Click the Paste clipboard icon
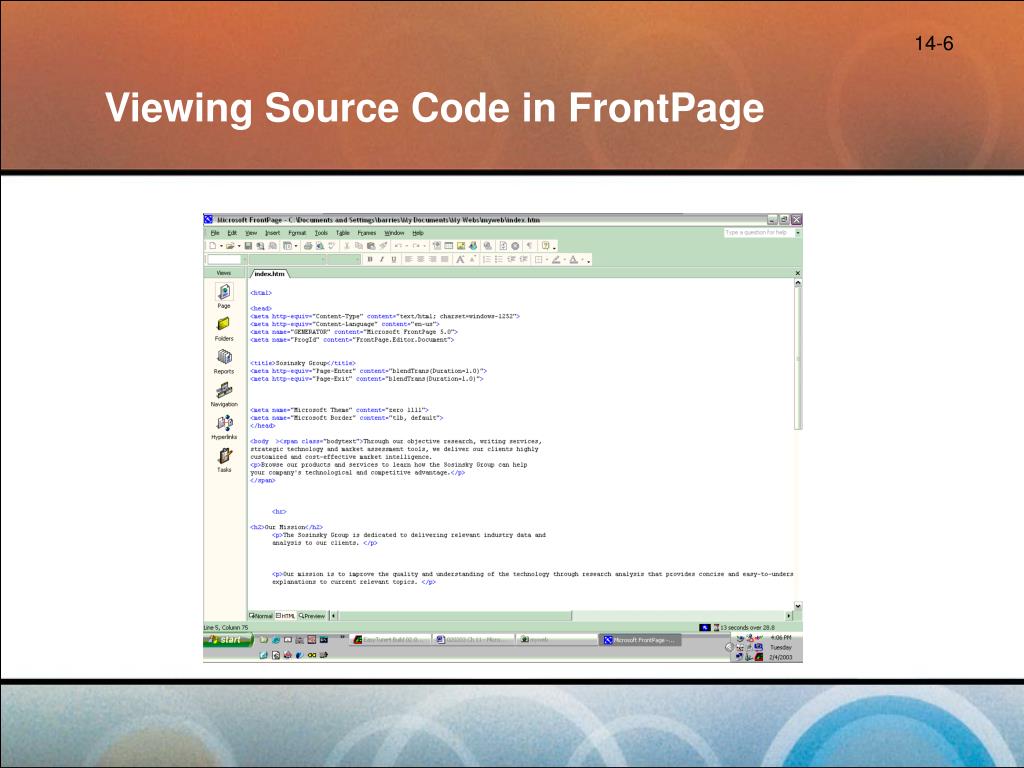 [371, 246]
